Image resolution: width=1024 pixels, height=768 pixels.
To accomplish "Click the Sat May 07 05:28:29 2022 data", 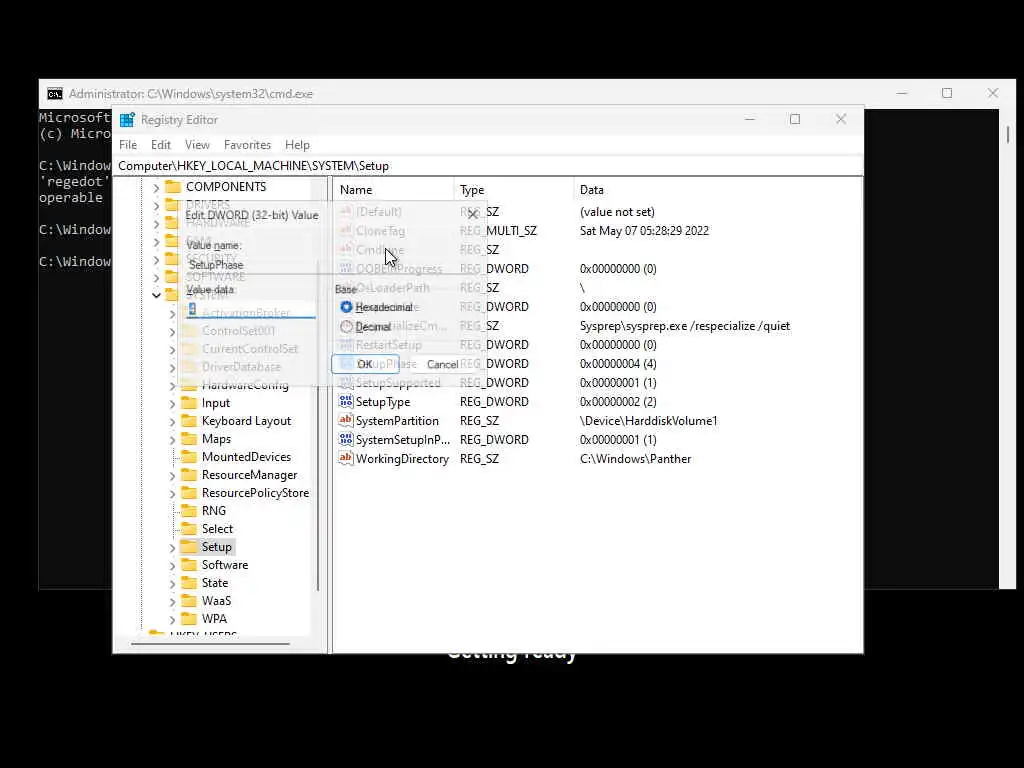I will [x=644, y=231].
